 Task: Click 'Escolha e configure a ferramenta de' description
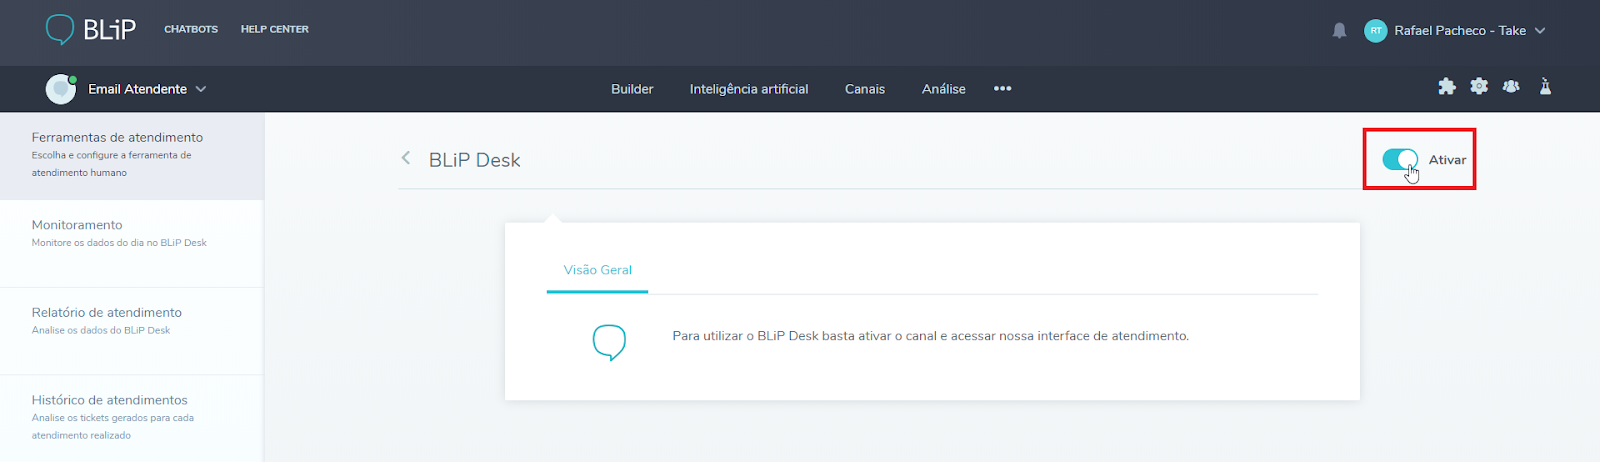(111, 155)
